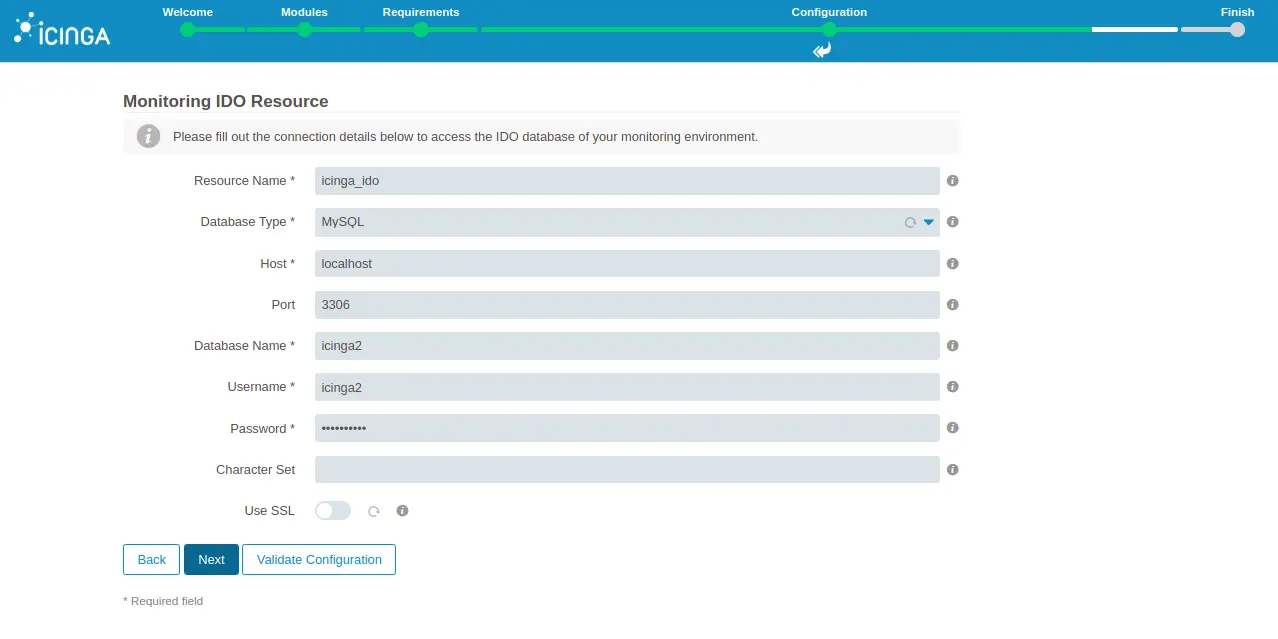This screenshot has width=1278, height=639.
Task: Enable the Use SSL switch
Action: [x=333, y=511]
